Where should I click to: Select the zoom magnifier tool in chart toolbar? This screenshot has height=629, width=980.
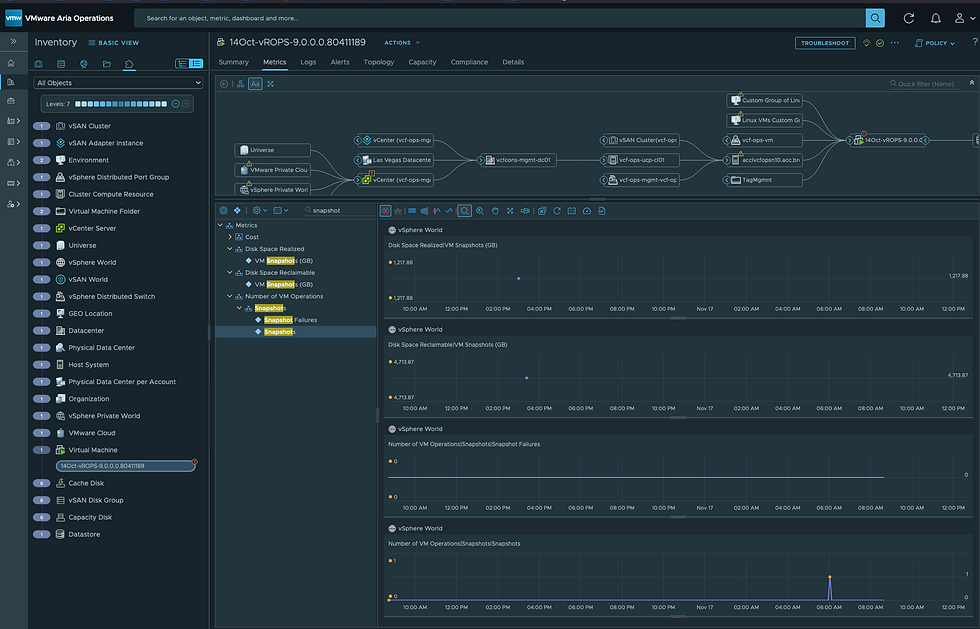pos(463,210)
